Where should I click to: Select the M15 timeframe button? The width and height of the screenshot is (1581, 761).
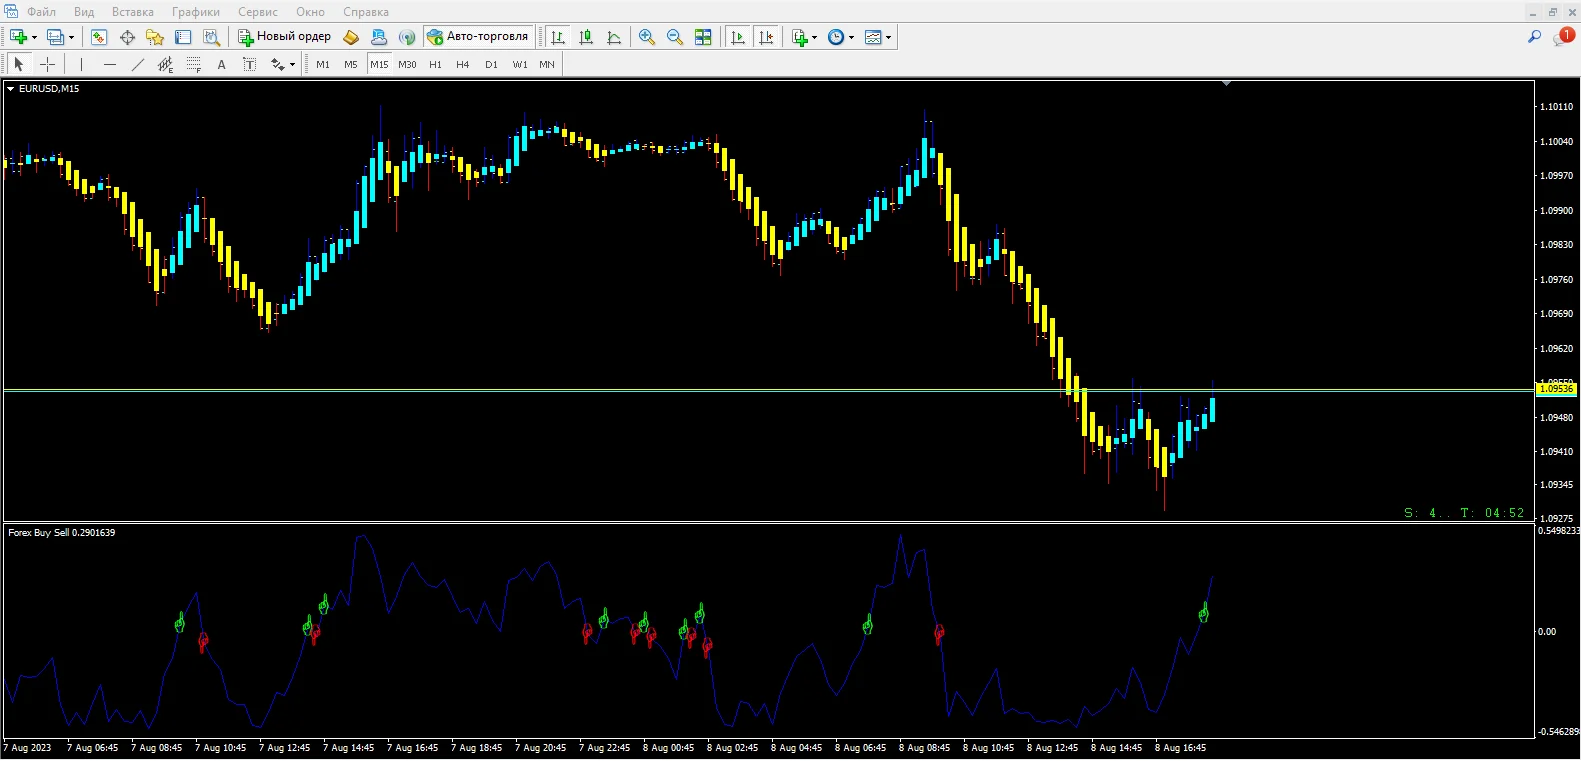(379, 64)
